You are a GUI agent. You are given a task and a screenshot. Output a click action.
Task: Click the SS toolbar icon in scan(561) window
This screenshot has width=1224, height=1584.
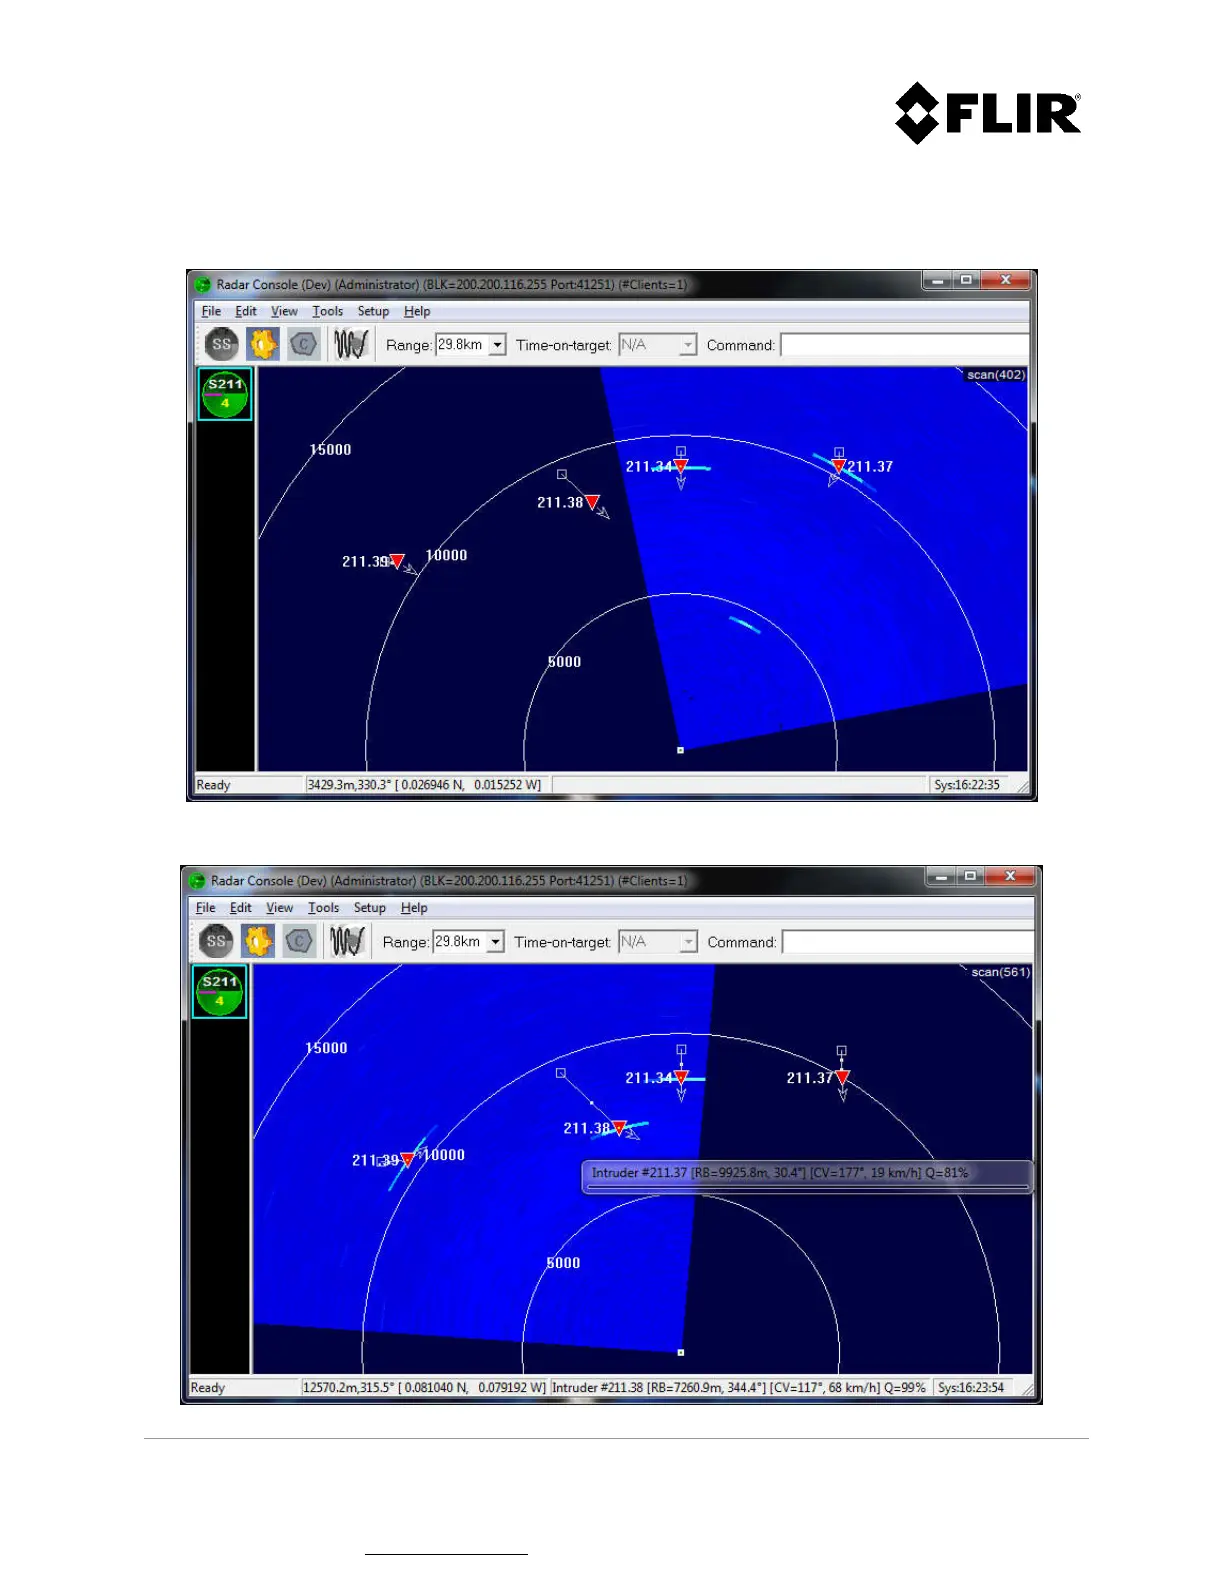(x=216, y=941)
